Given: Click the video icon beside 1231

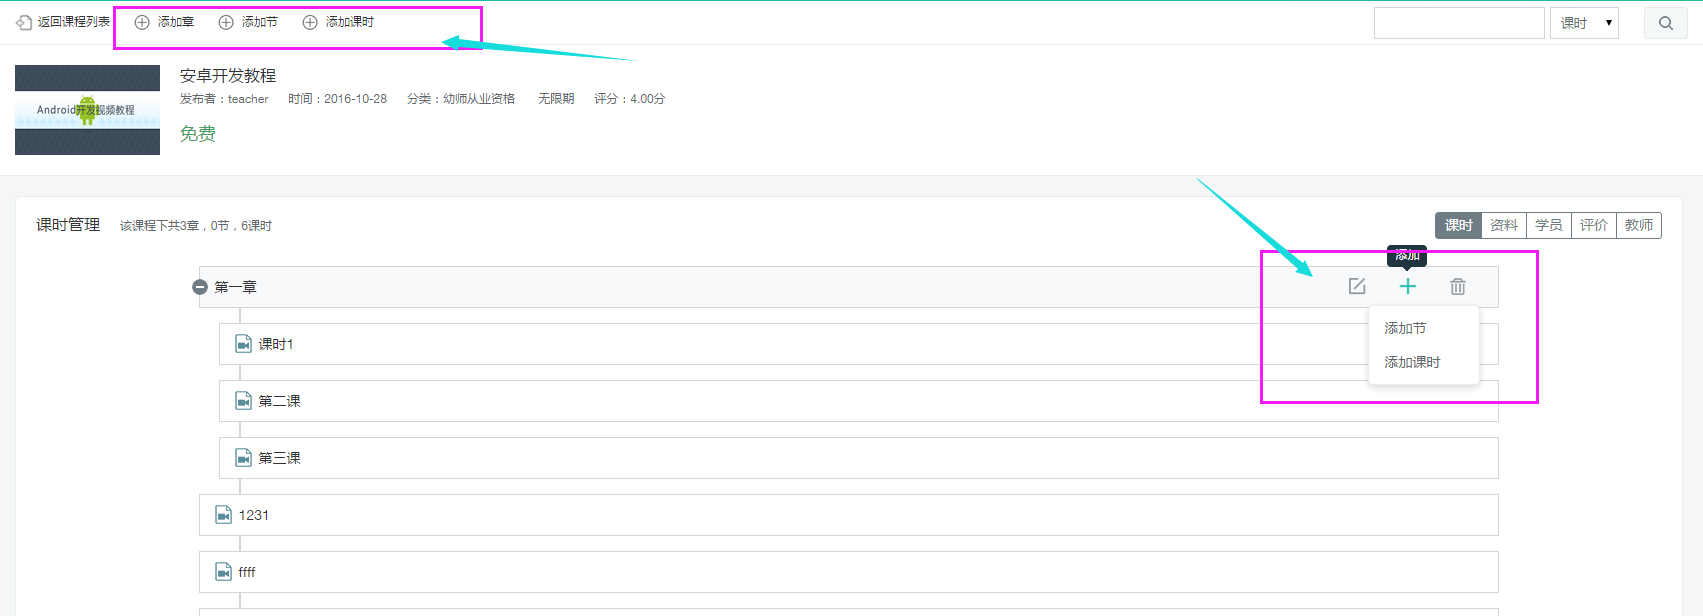Looking at the screenshot, I should [x=224, y=515].
